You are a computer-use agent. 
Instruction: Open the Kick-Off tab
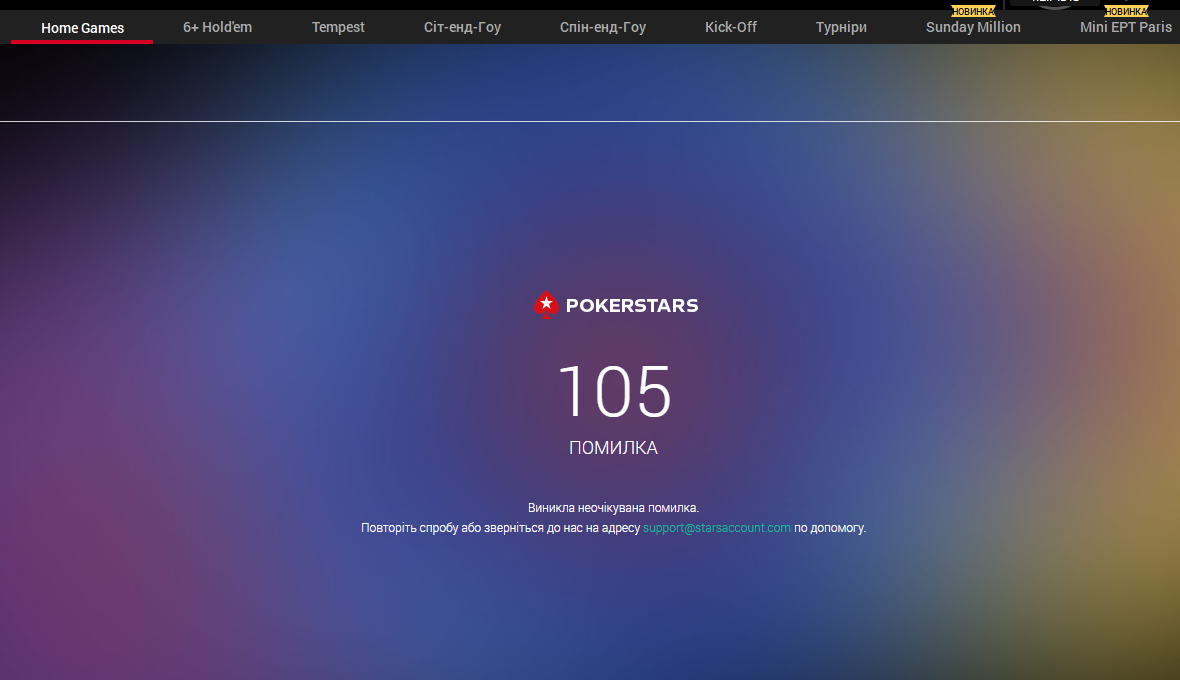pos(731,27)
